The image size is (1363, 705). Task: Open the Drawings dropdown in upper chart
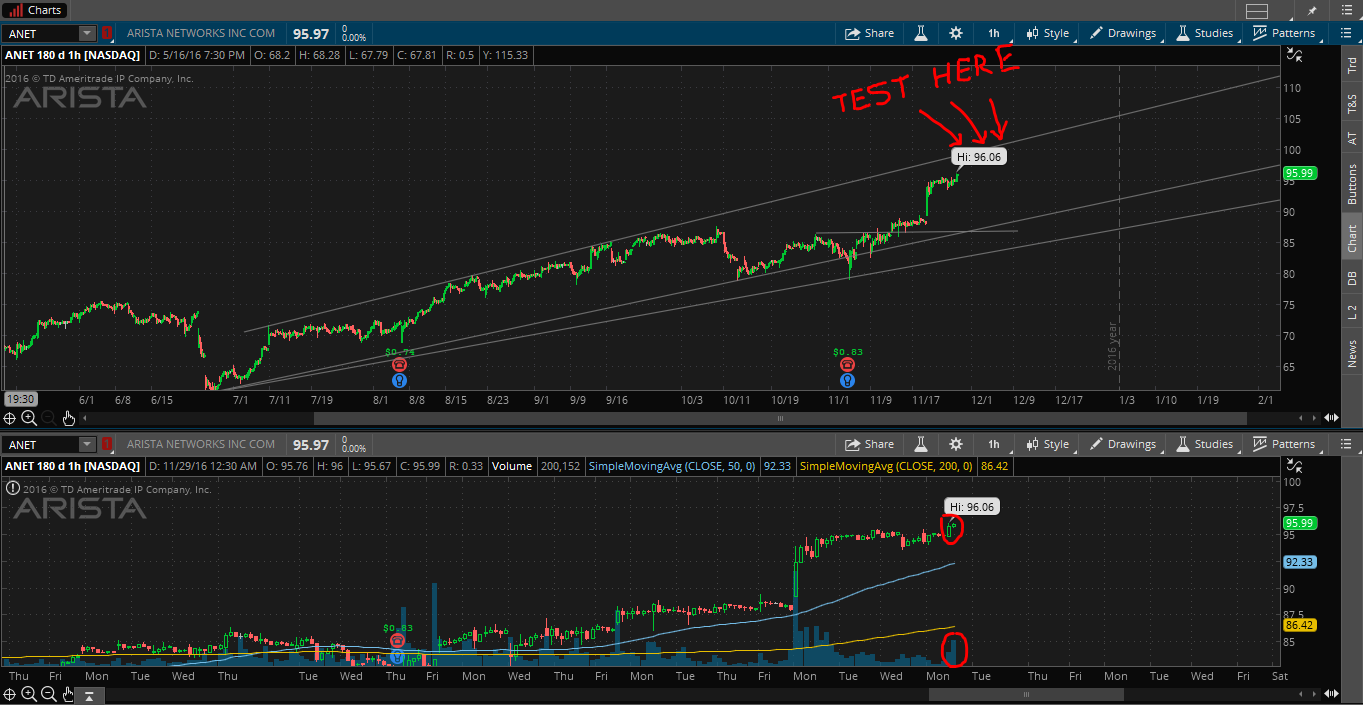coord(1123,33)
